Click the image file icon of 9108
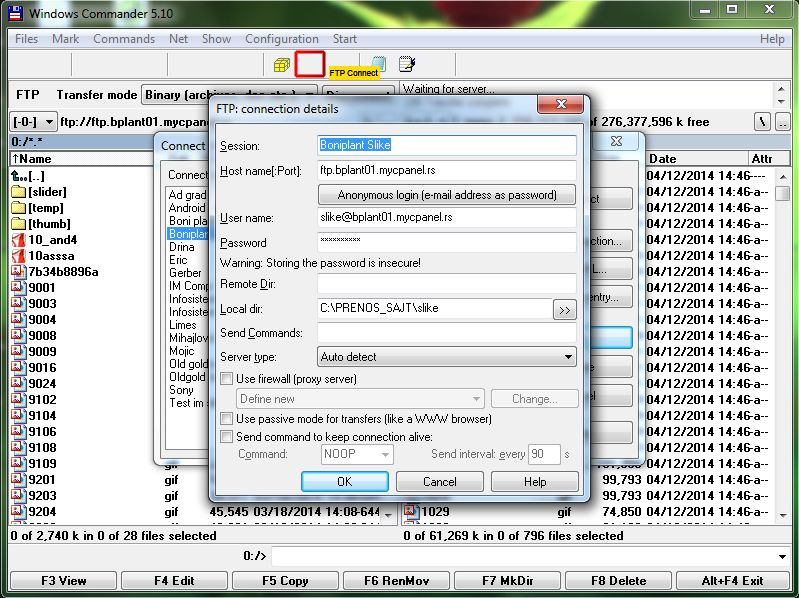 [x=18, y=447]
